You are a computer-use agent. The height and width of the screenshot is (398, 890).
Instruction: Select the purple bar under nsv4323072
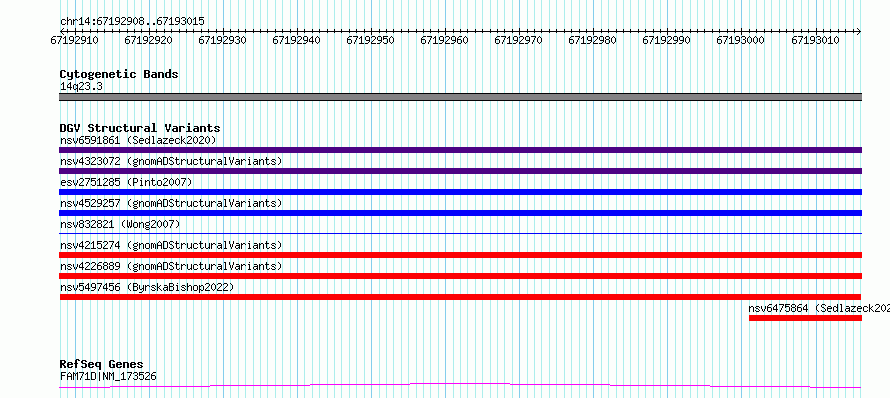(460, 171)
